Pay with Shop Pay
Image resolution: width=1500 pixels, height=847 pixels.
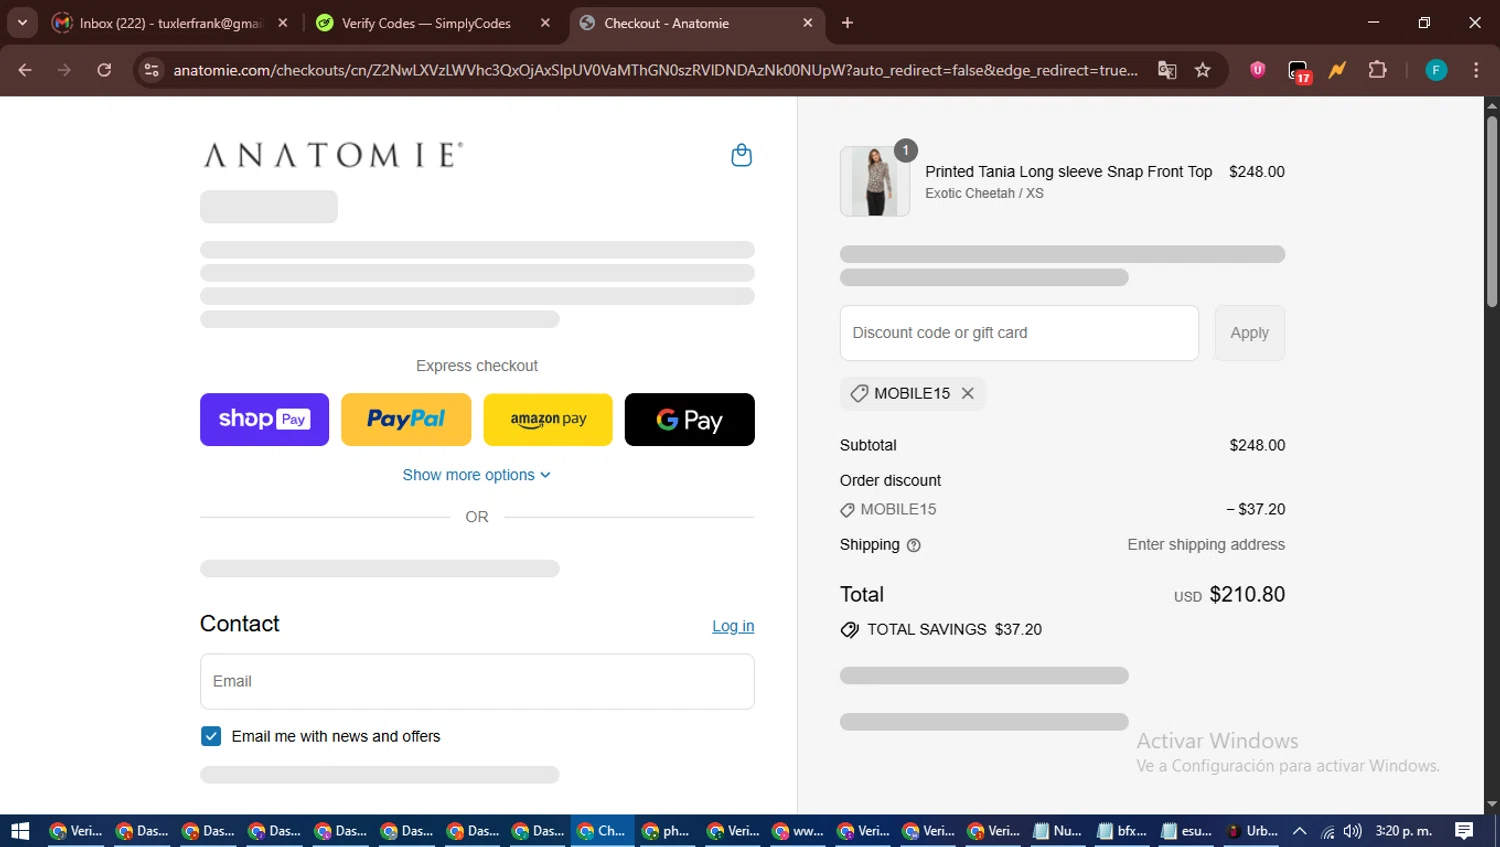click(x=264, y=420)
